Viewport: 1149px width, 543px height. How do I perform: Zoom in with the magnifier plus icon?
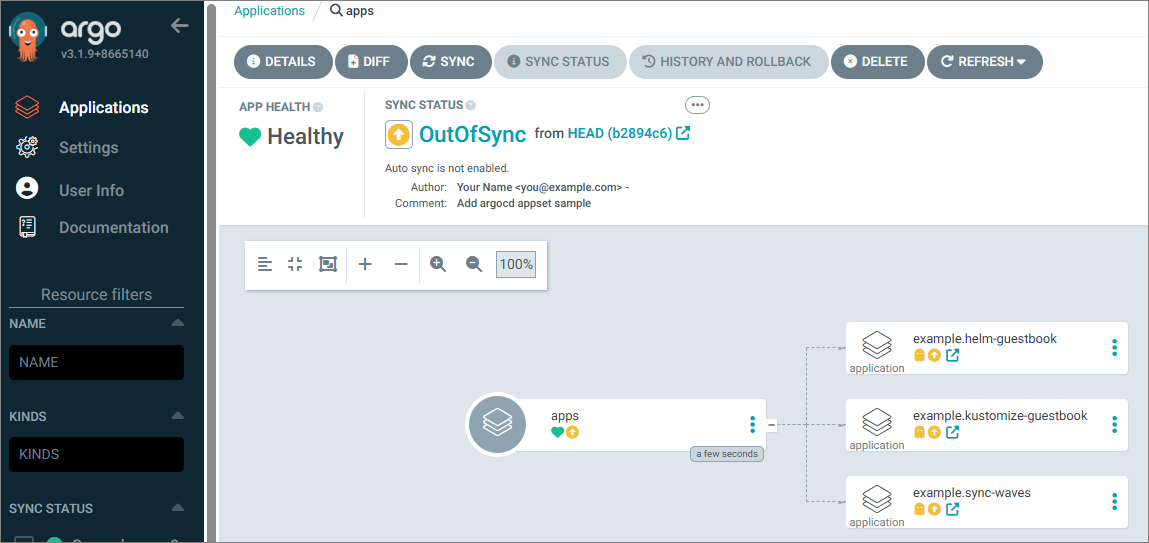click(x=438, y=265)
